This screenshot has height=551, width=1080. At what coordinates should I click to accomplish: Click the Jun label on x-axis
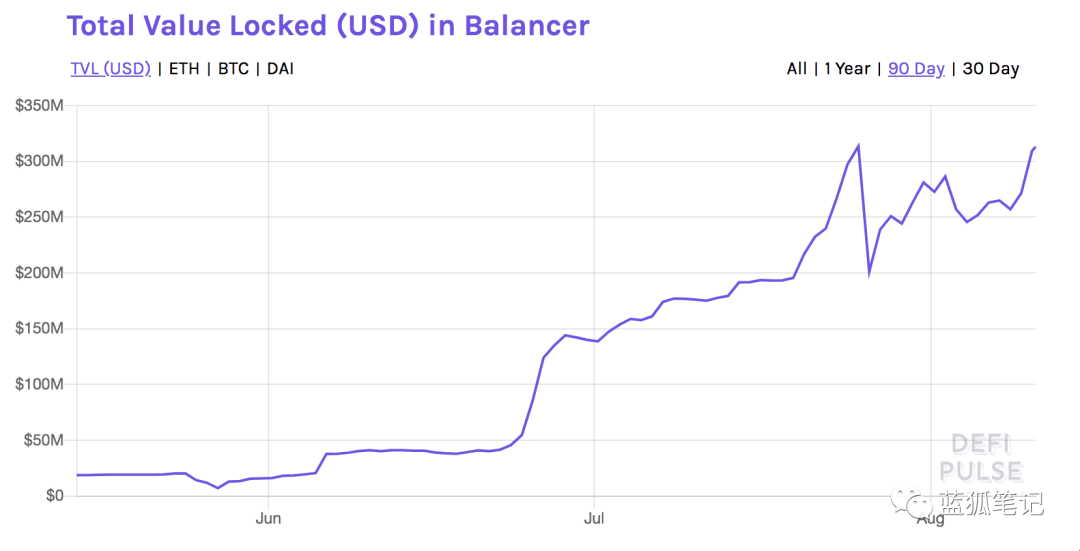coord(268,518)
